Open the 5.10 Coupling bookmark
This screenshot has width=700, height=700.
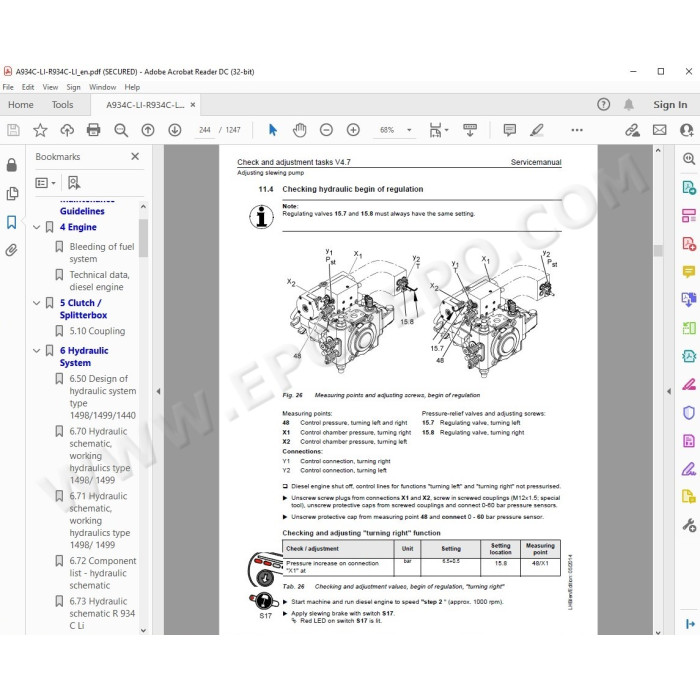coord(97,331)
